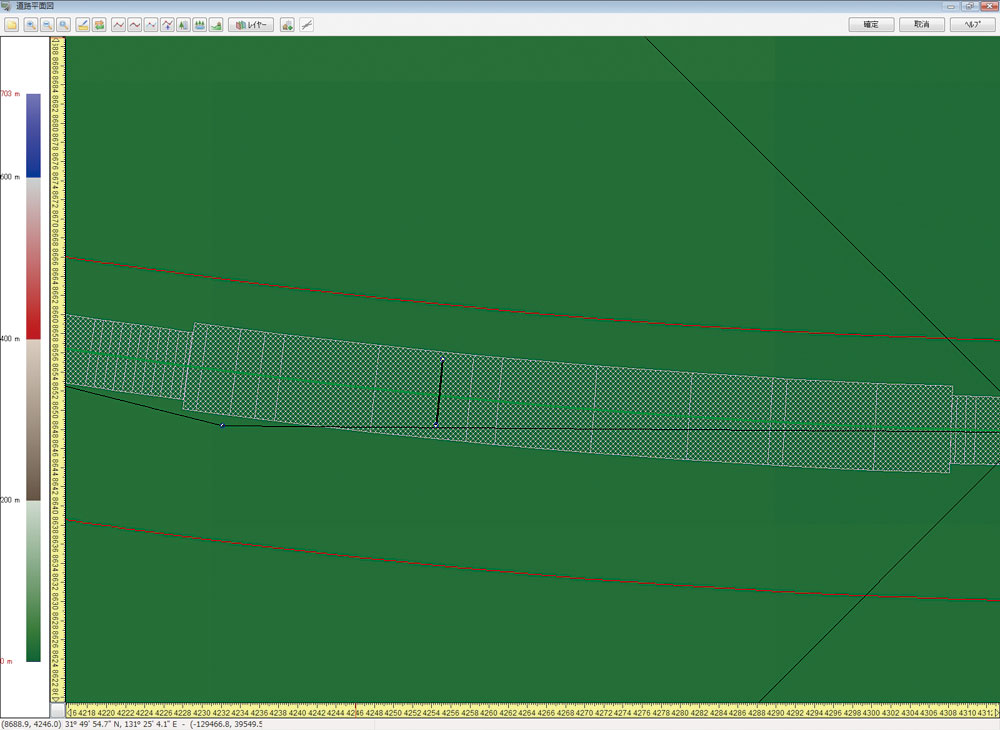1000x730 pixels.
Task: Click the green band of elevation legend
Action: (x=33, y=581)
